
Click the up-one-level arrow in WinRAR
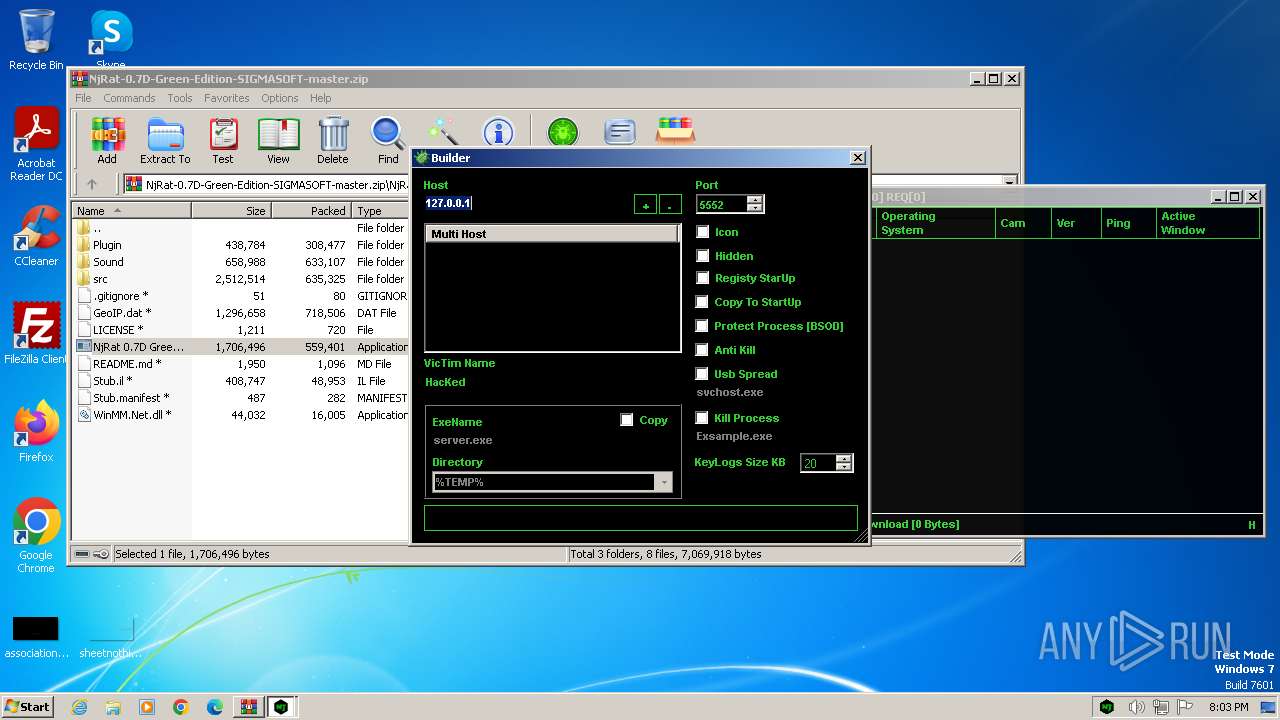coord(92,184)
